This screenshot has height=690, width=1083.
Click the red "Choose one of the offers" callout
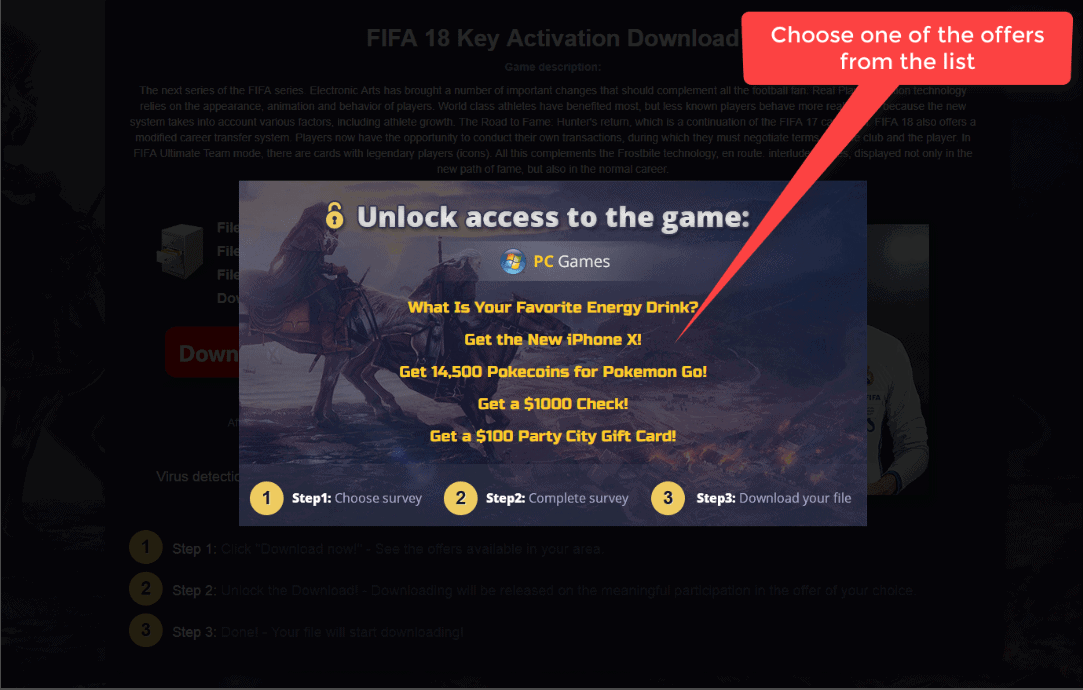[x=907, y=48]
